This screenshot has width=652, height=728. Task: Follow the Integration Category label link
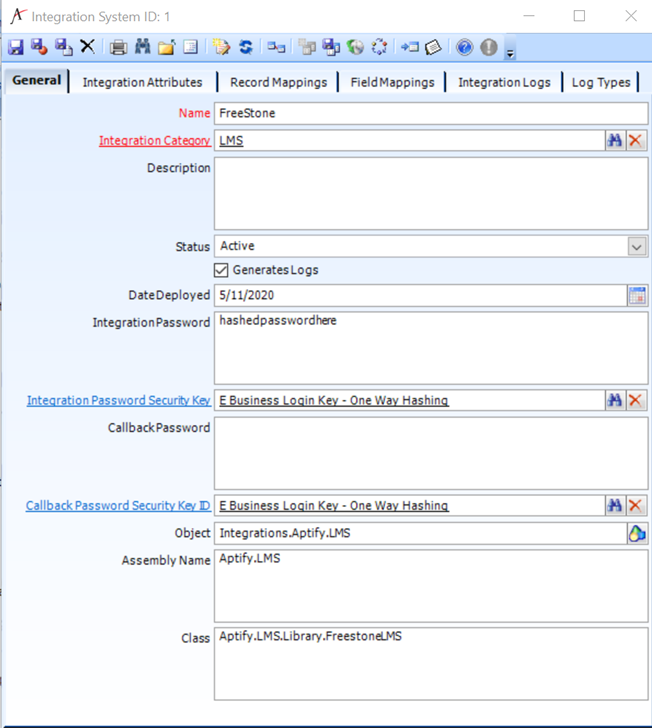click(x=155, y=140)
